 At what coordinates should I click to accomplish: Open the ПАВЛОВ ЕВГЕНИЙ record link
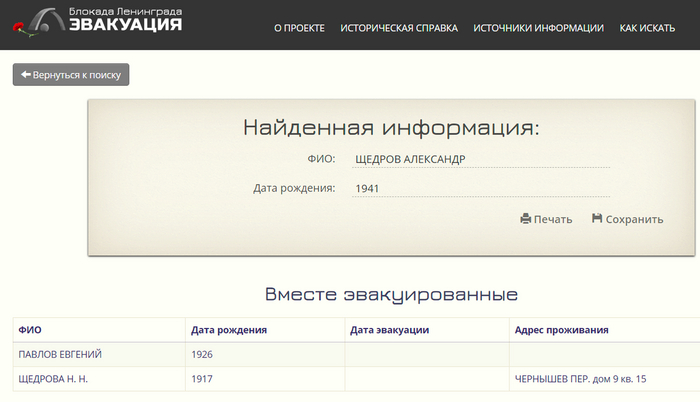[x=60, y=354]
